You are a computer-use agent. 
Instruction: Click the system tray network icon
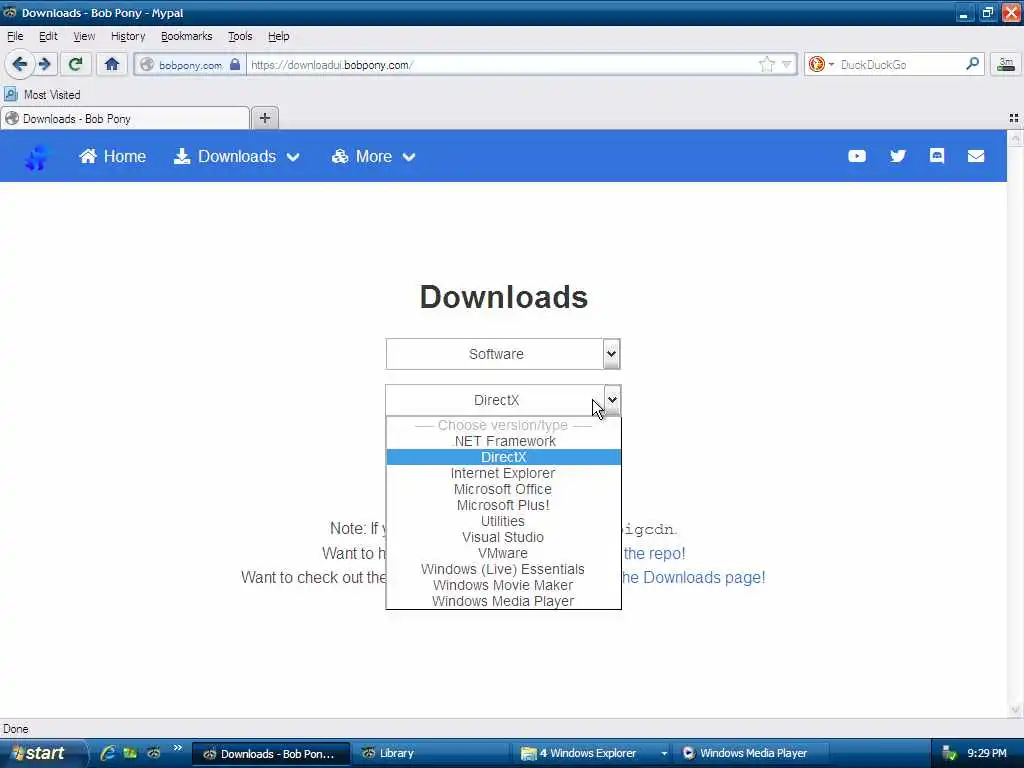tap(949, 754)
